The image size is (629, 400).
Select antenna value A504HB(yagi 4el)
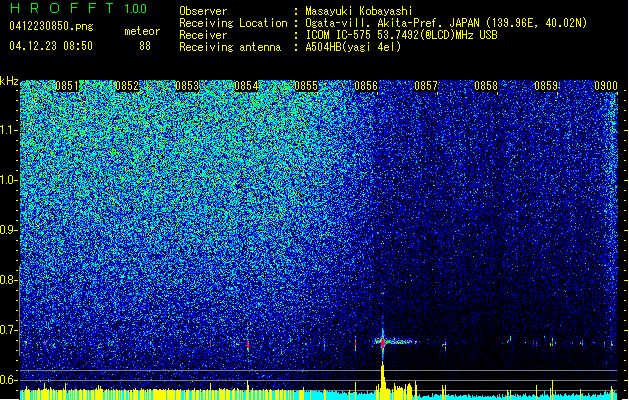tap(353, 47)
